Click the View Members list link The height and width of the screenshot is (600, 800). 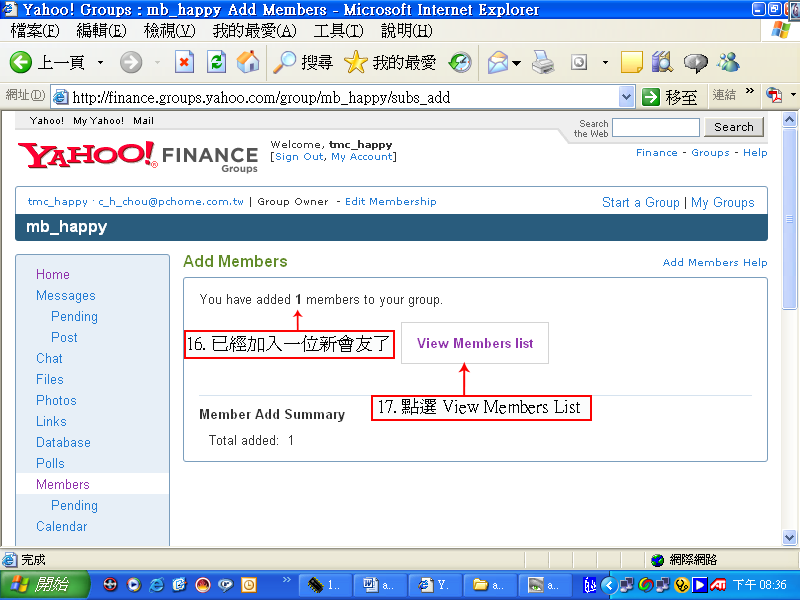point(475,343)
